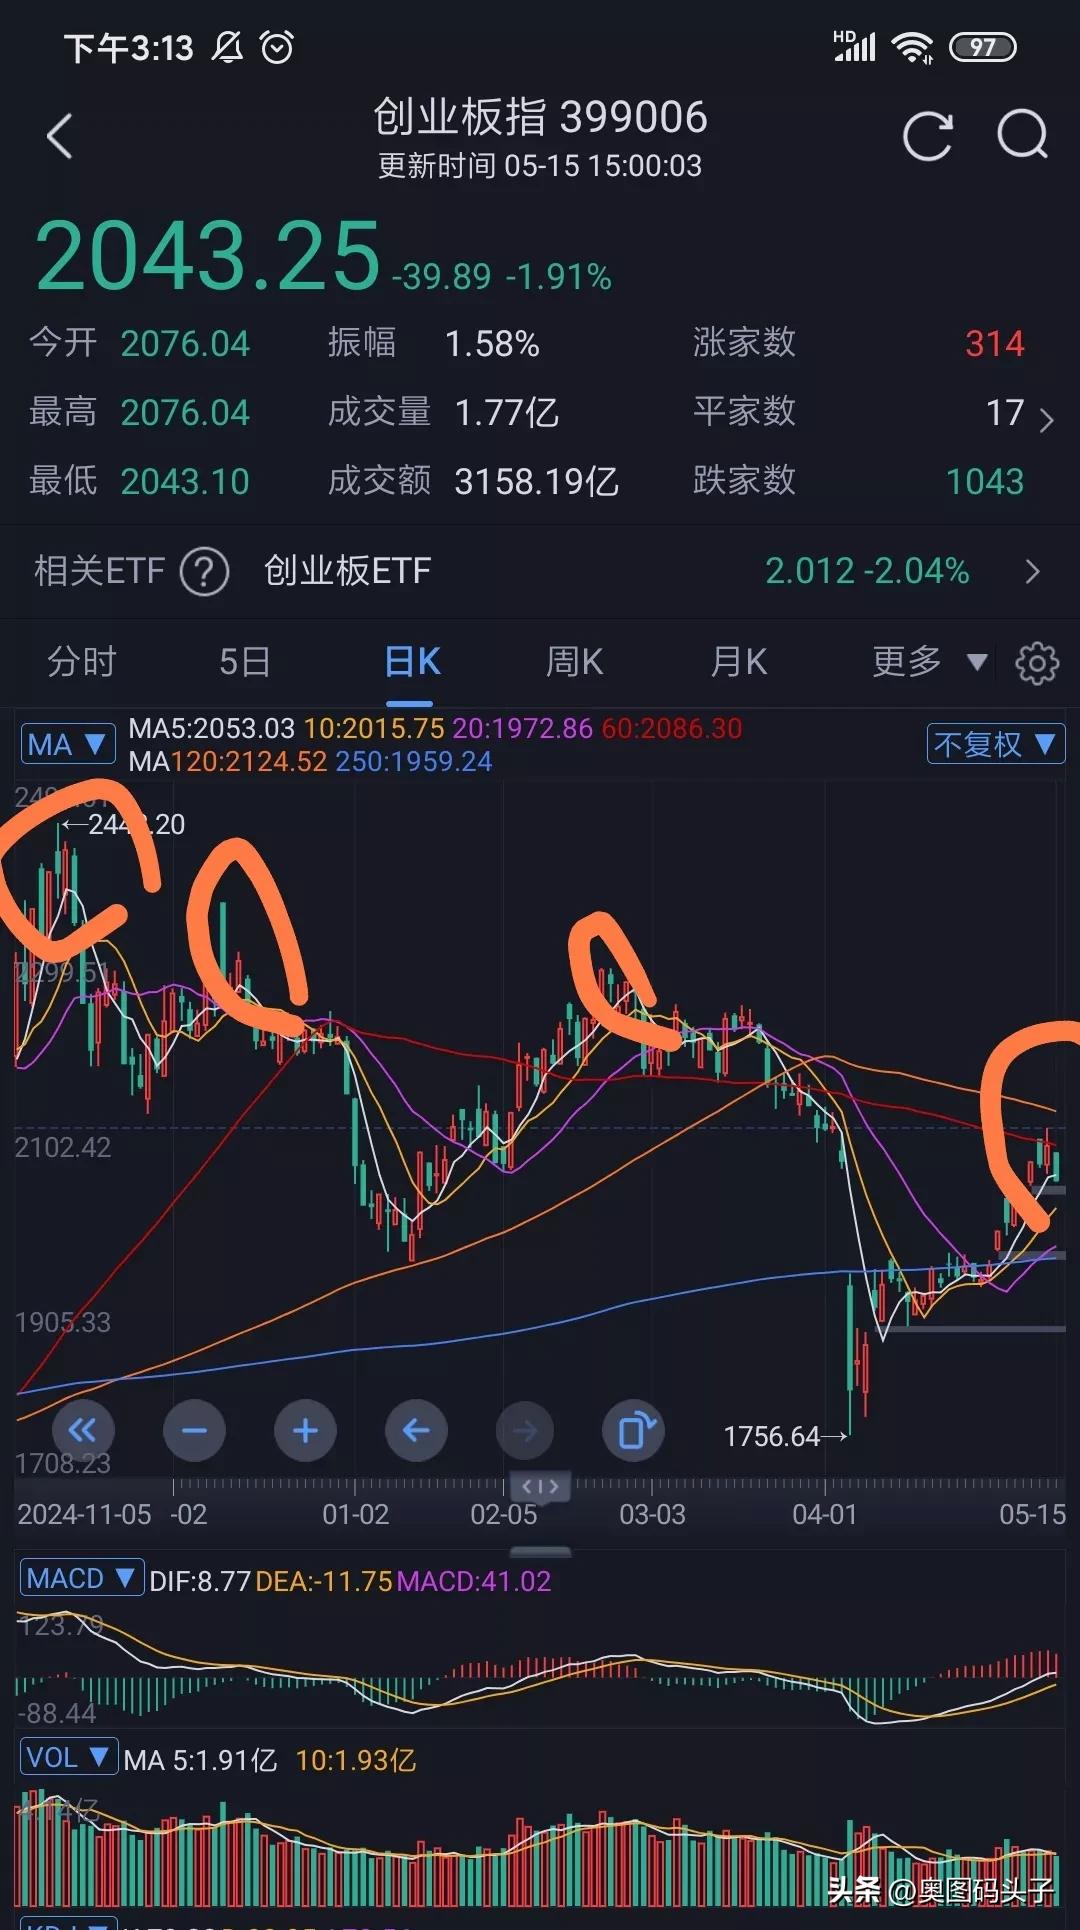Open 创业板ETF related fund row
The image size is (1080, 1930).
(x=540, y=572)
